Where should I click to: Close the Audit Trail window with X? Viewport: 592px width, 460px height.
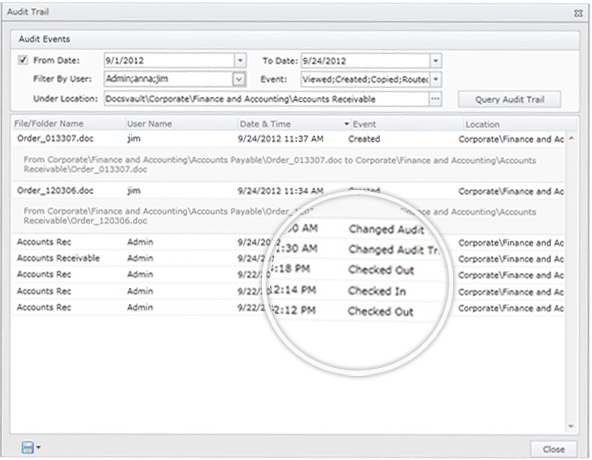click(x=578, y=14)
